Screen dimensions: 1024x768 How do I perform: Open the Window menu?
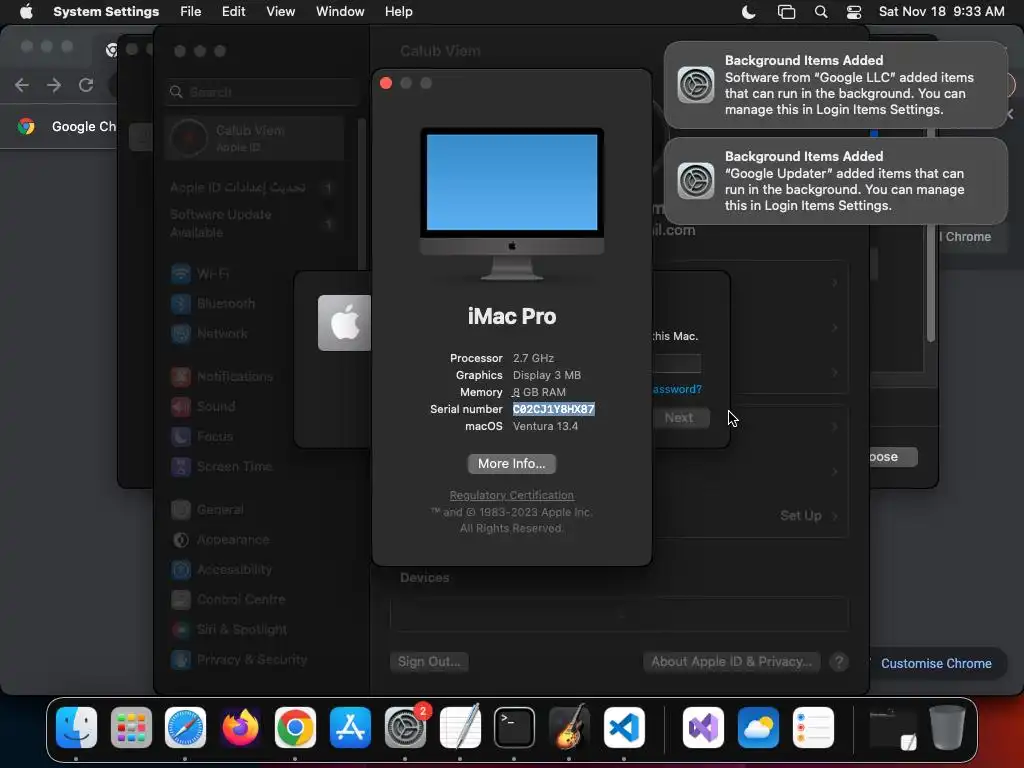point(340,12)
